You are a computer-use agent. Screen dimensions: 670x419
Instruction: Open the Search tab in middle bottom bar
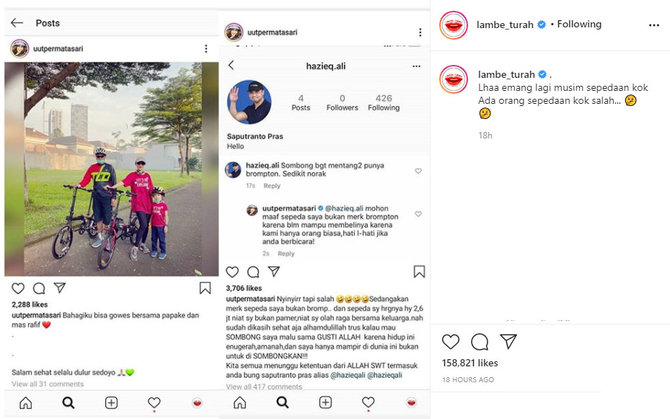pos(282,402)
